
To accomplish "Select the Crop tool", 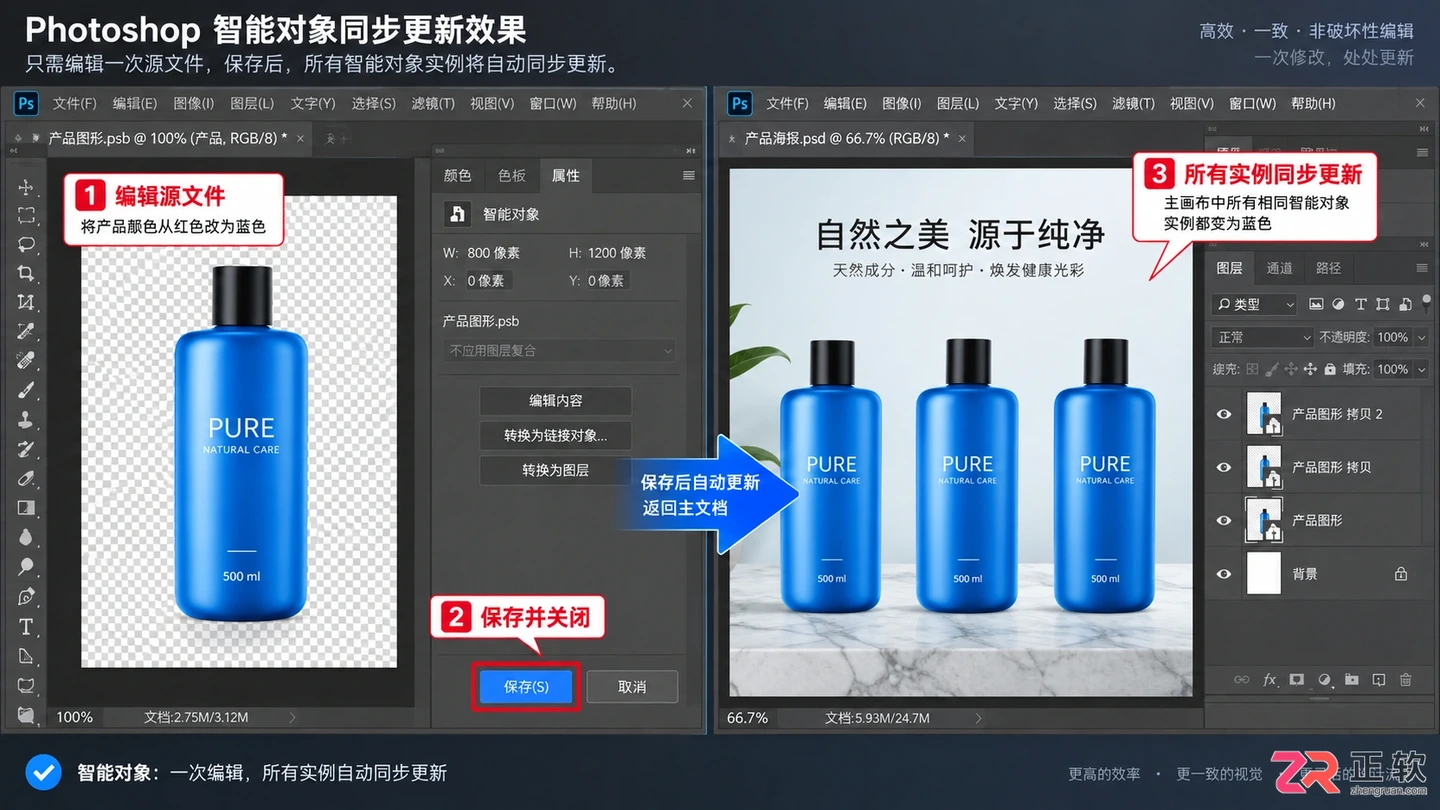I will pyautogui.click(x=26, y=273).
